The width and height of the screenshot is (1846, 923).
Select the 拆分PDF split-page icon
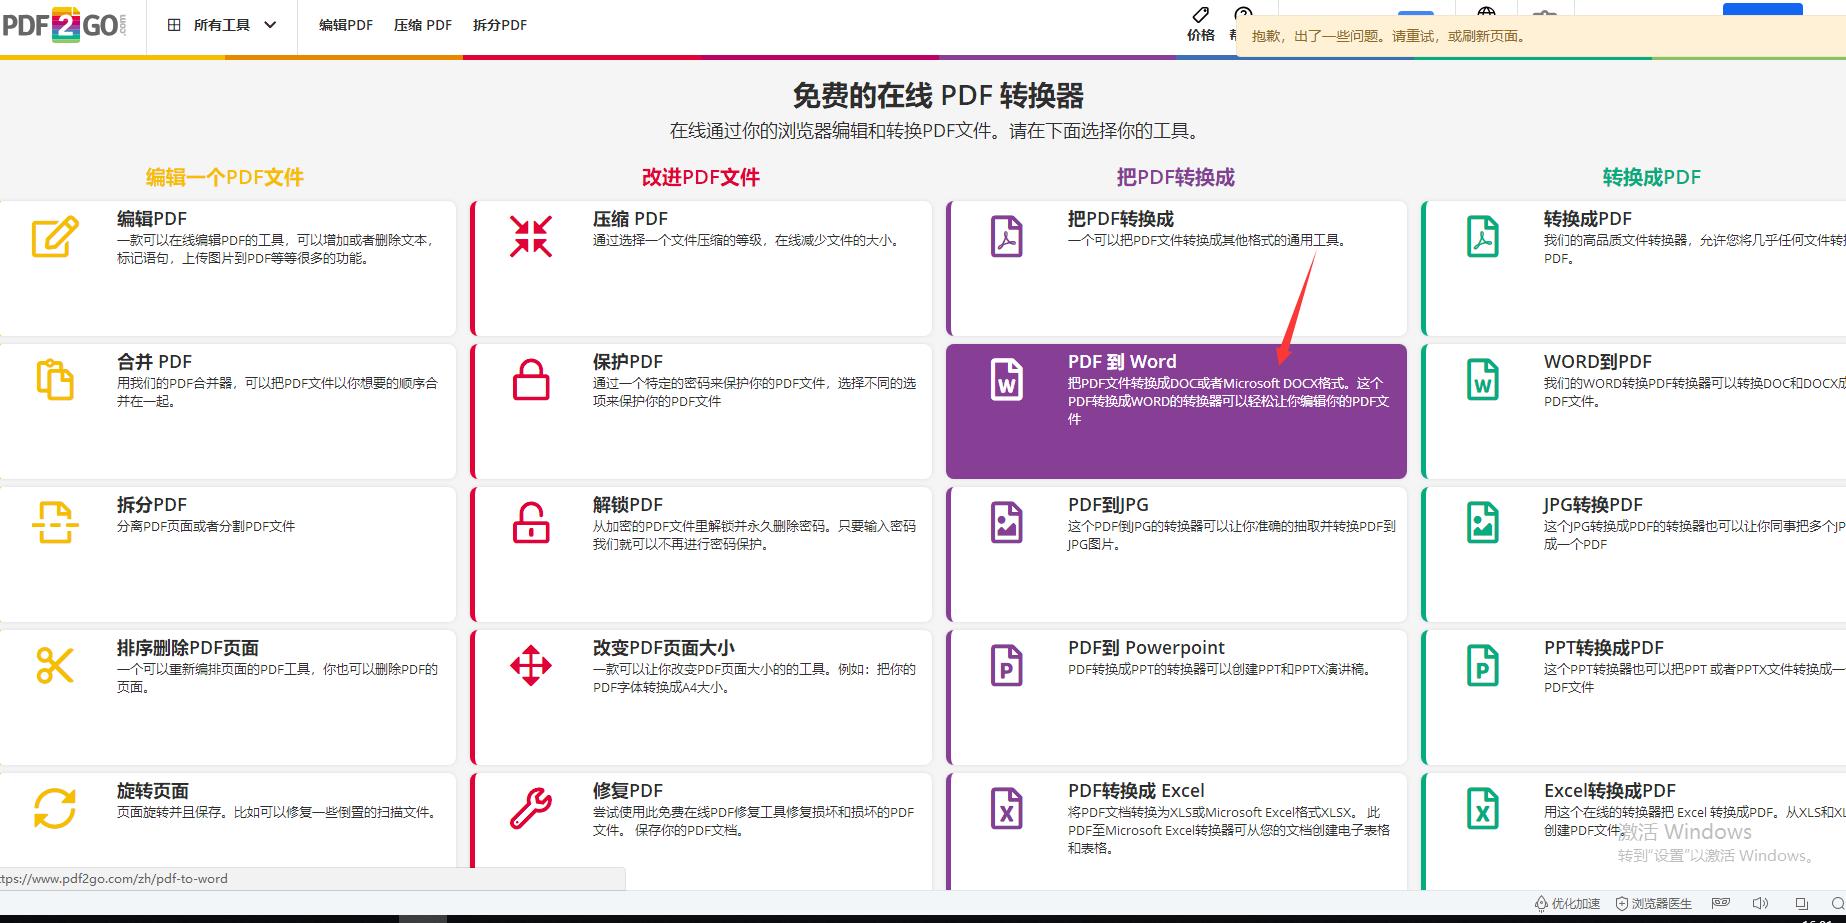click(55, 524)
